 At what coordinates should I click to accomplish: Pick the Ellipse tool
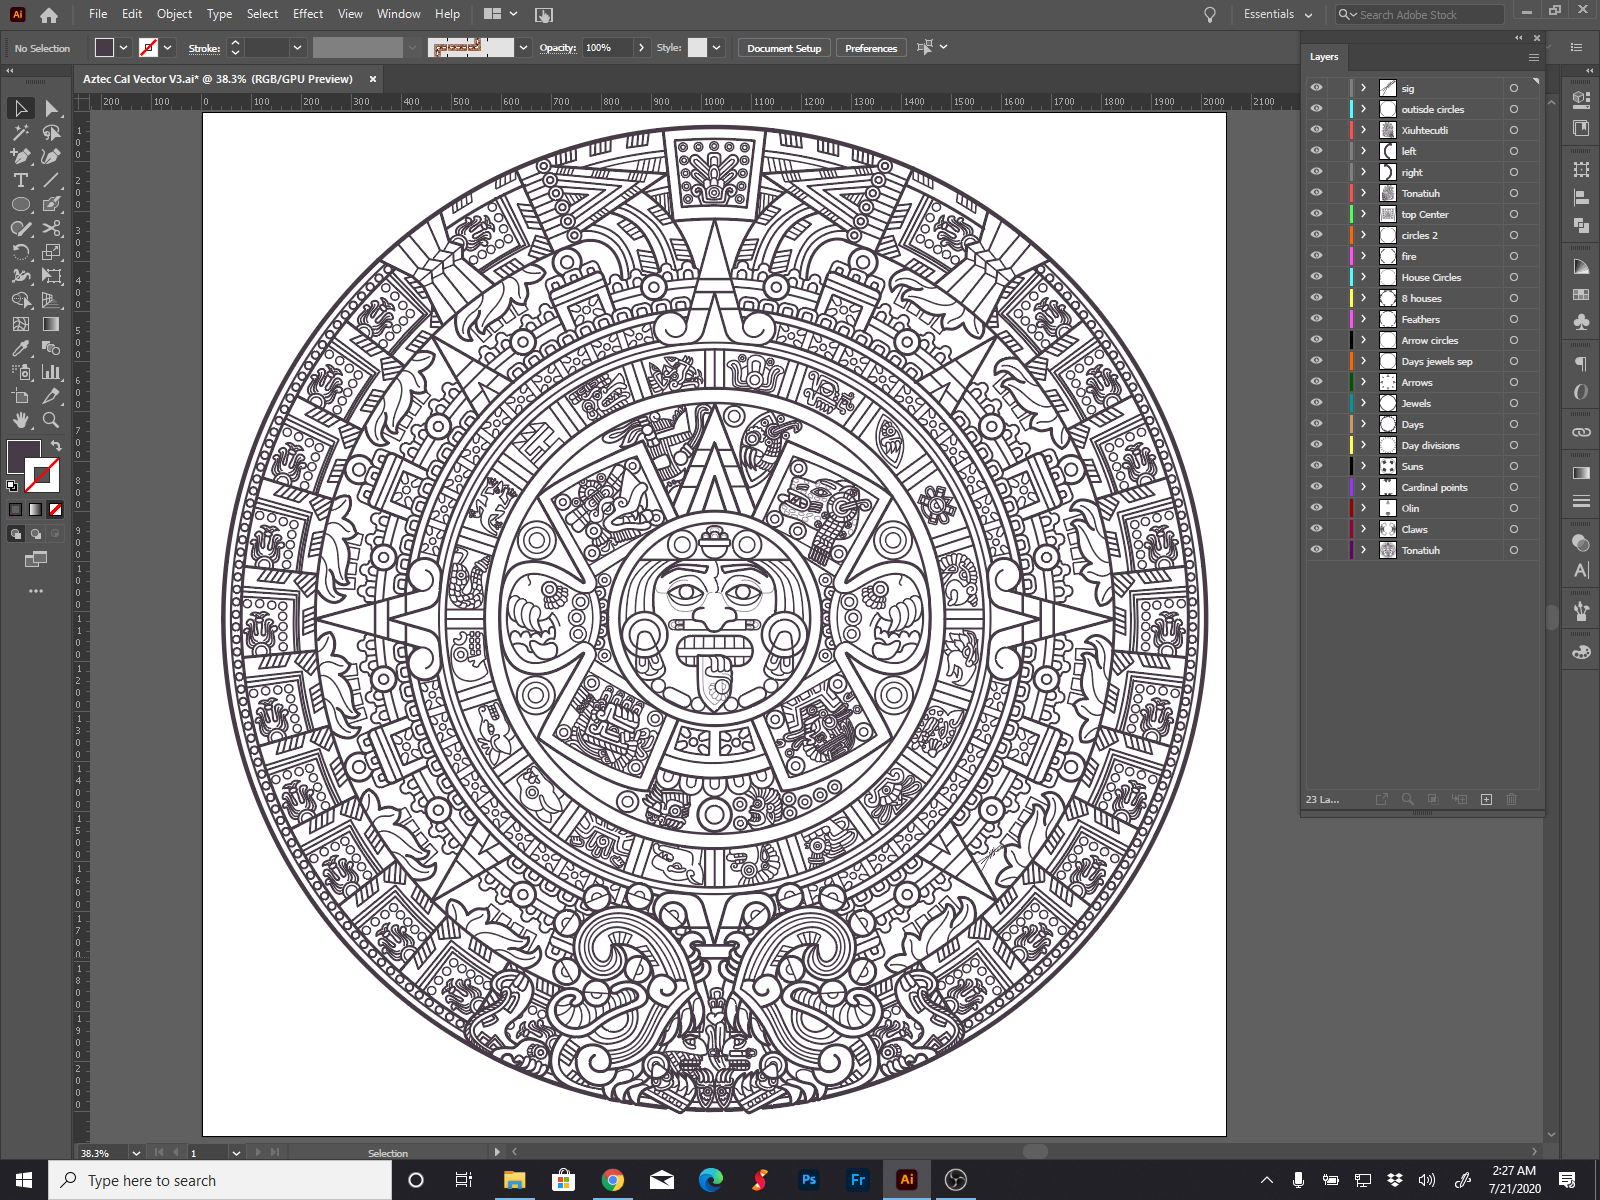[21, 204]
